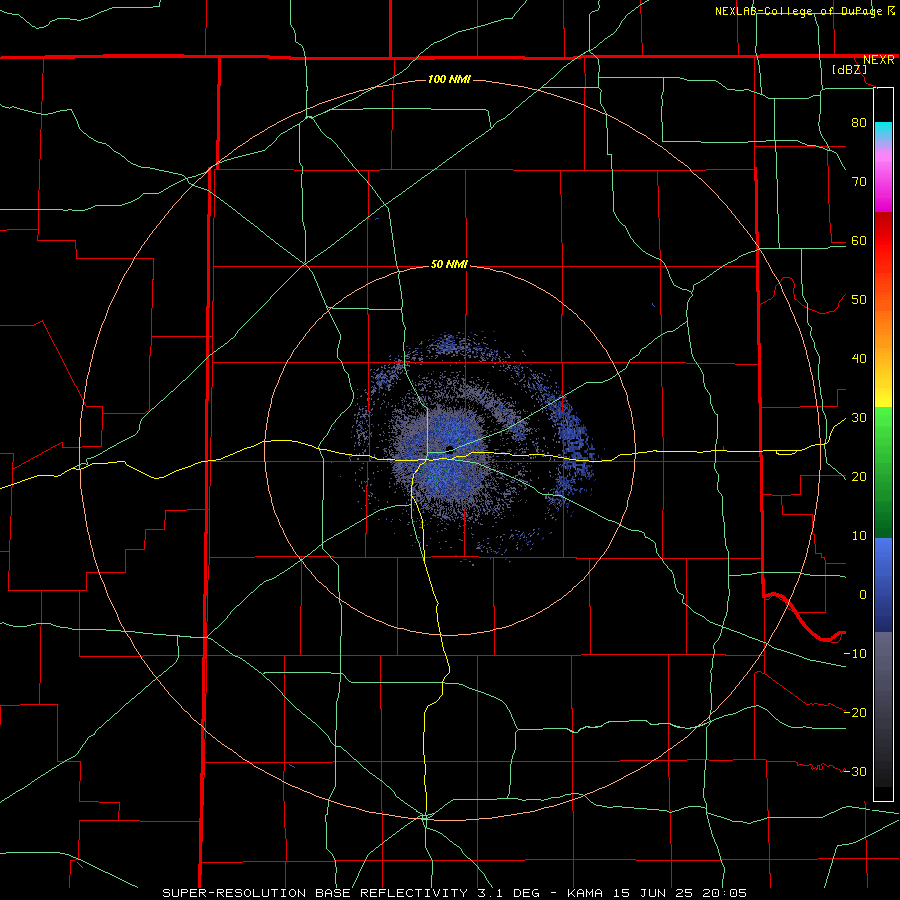
Task: Click the 40 value on the dBZ scale
Action: [x=859, y=358]
